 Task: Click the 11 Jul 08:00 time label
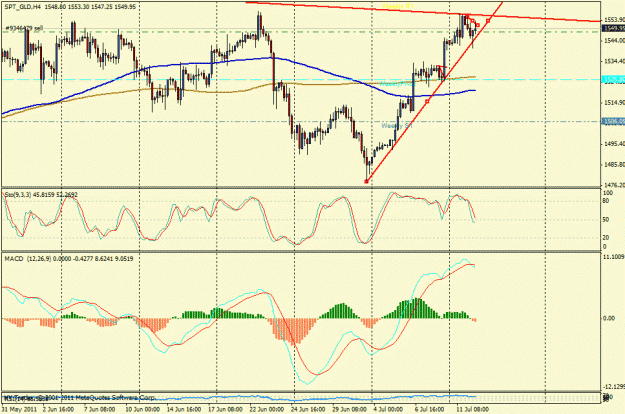pyautogui.click(x=472, y=409)
